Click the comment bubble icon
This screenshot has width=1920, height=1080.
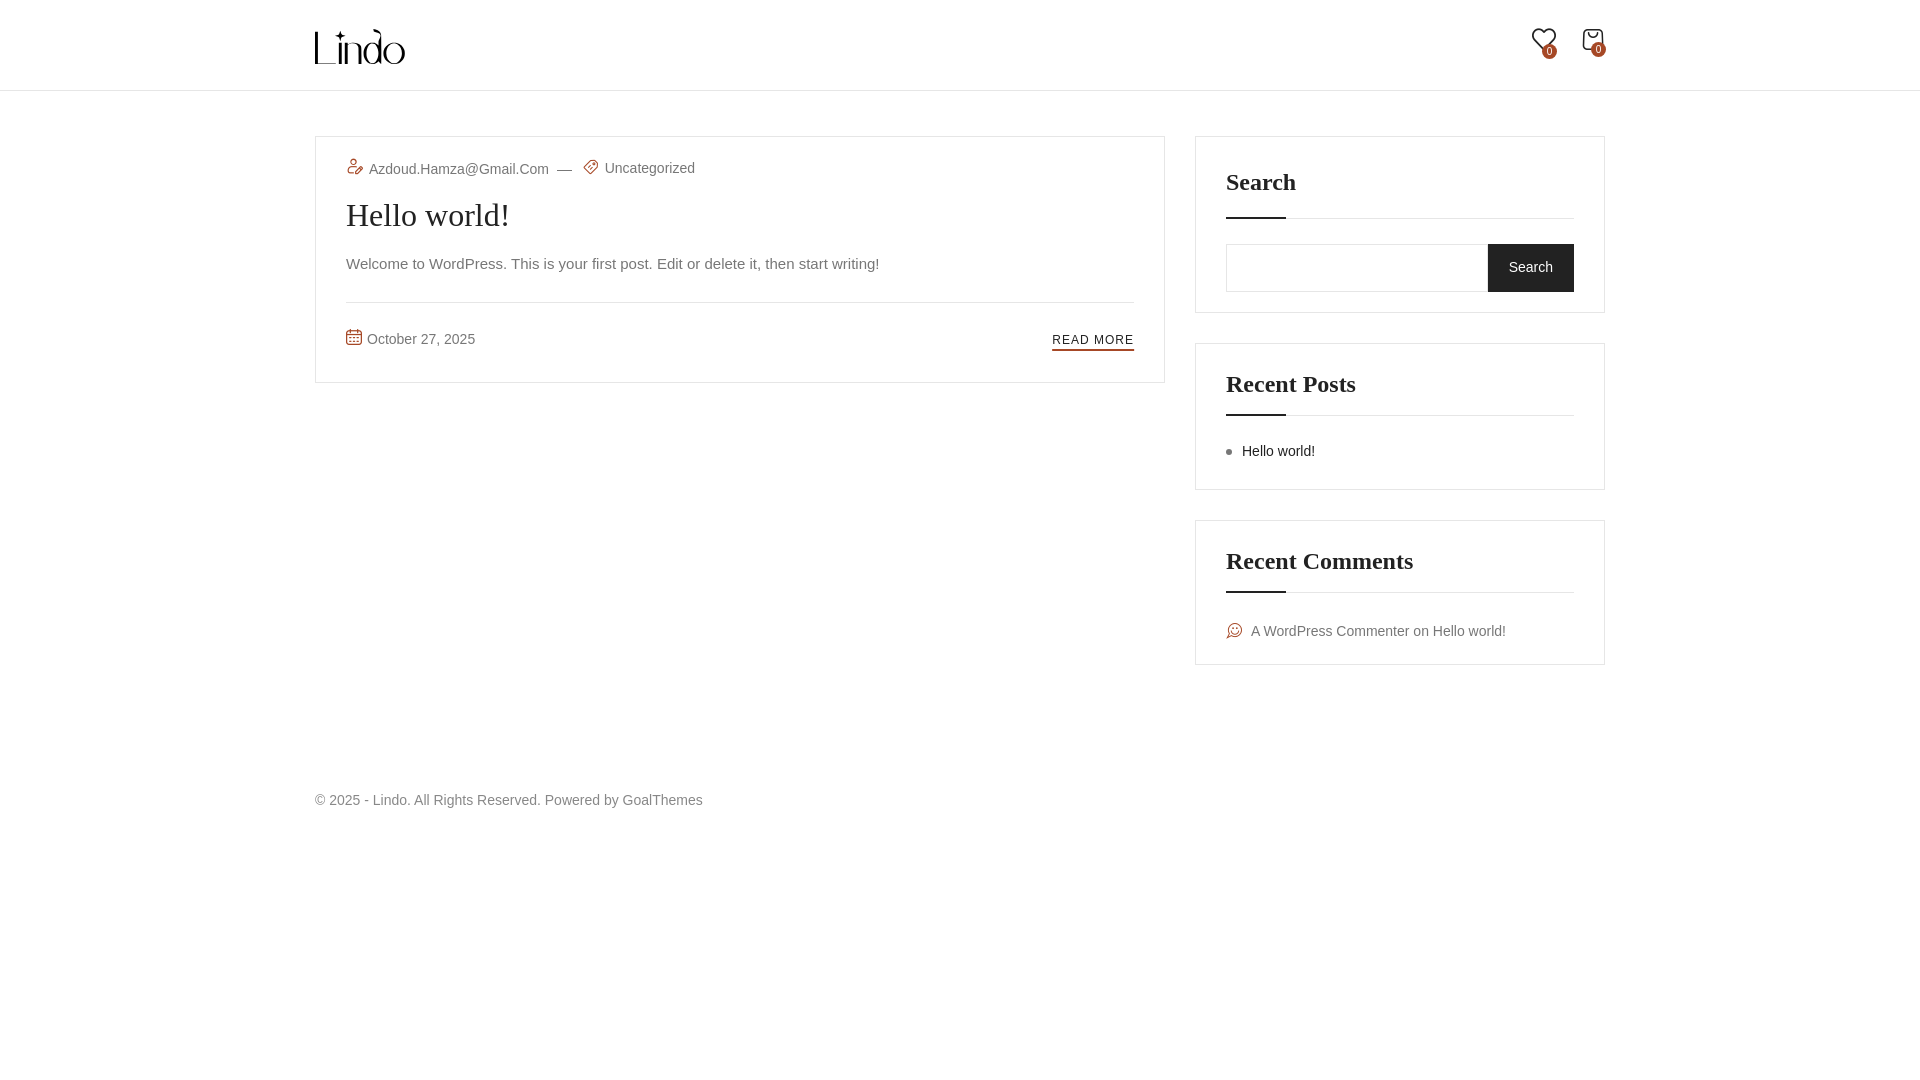coord(1235,631)
